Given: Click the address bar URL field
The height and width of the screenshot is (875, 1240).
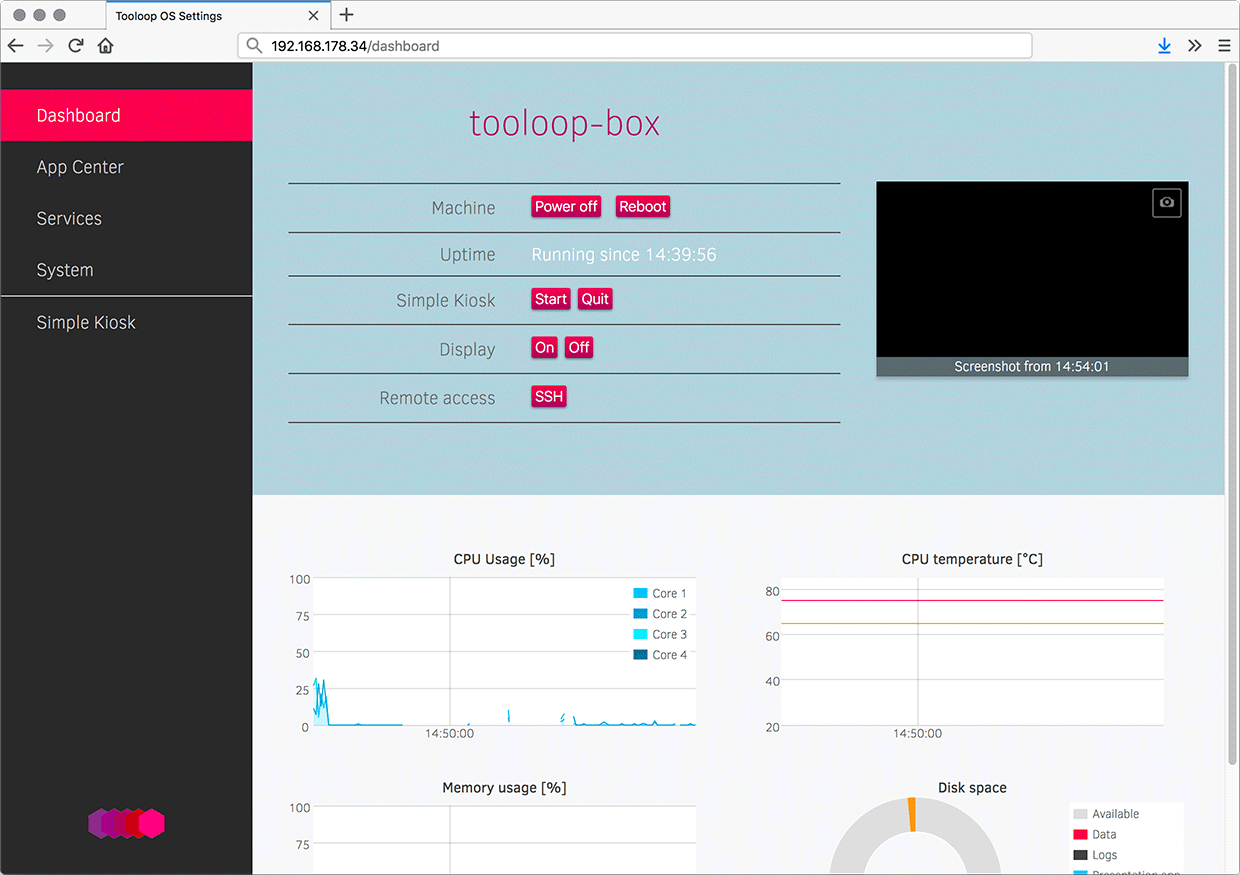Looking at the screenshot, I should click(x=635, y=46).
